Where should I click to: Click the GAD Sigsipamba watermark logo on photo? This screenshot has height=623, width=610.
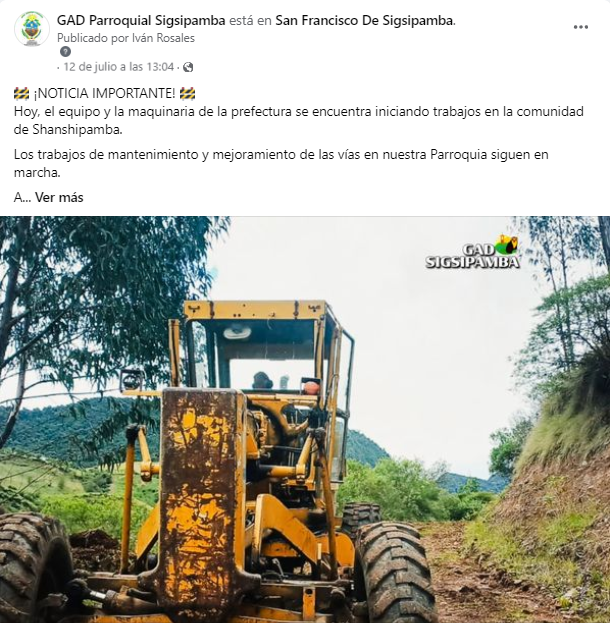(473, 253)
